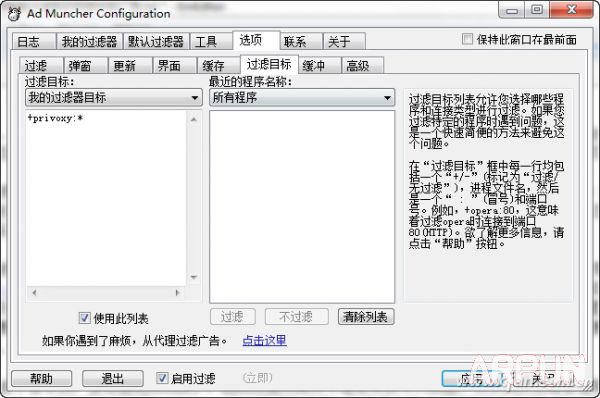Toggle 保持此窗口在最前面 checkbox

point(467,39)
